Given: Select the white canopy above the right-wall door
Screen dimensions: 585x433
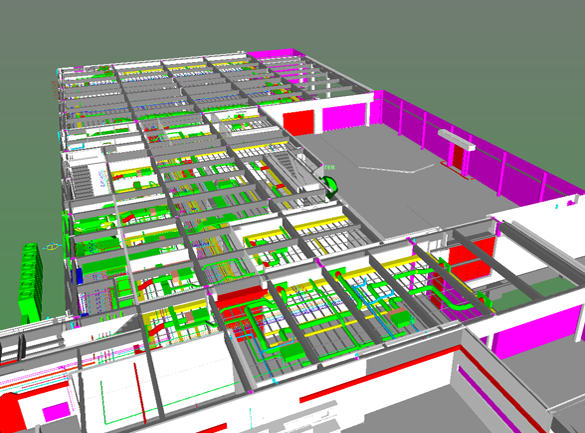Looking at the screenshot, I should 457,139.
